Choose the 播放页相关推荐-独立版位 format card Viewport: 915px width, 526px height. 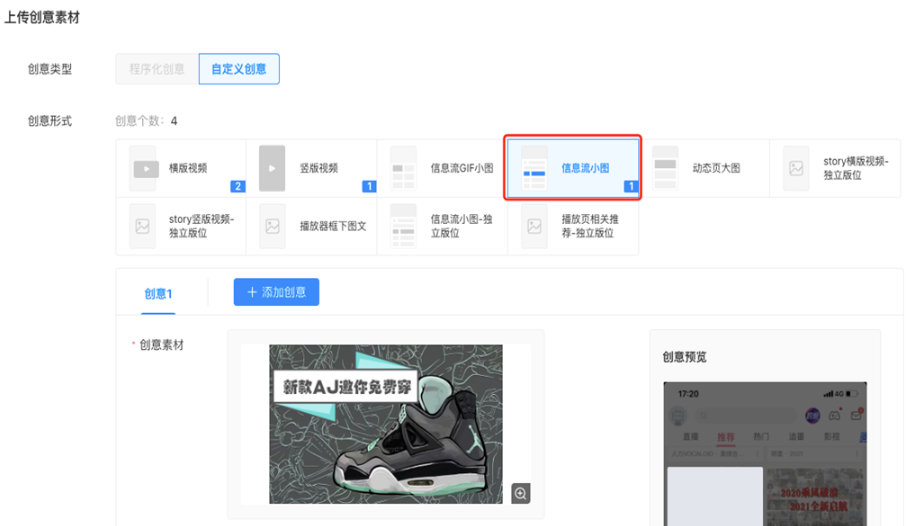573,226
